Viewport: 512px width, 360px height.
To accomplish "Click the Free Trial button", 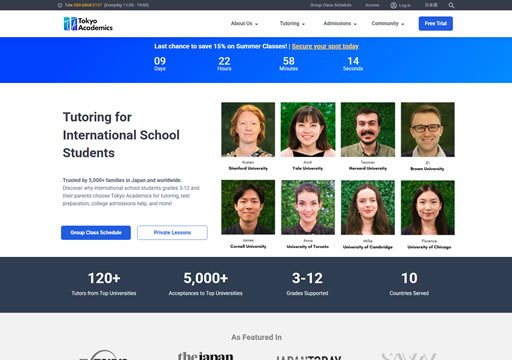I will tap(436, 23).
